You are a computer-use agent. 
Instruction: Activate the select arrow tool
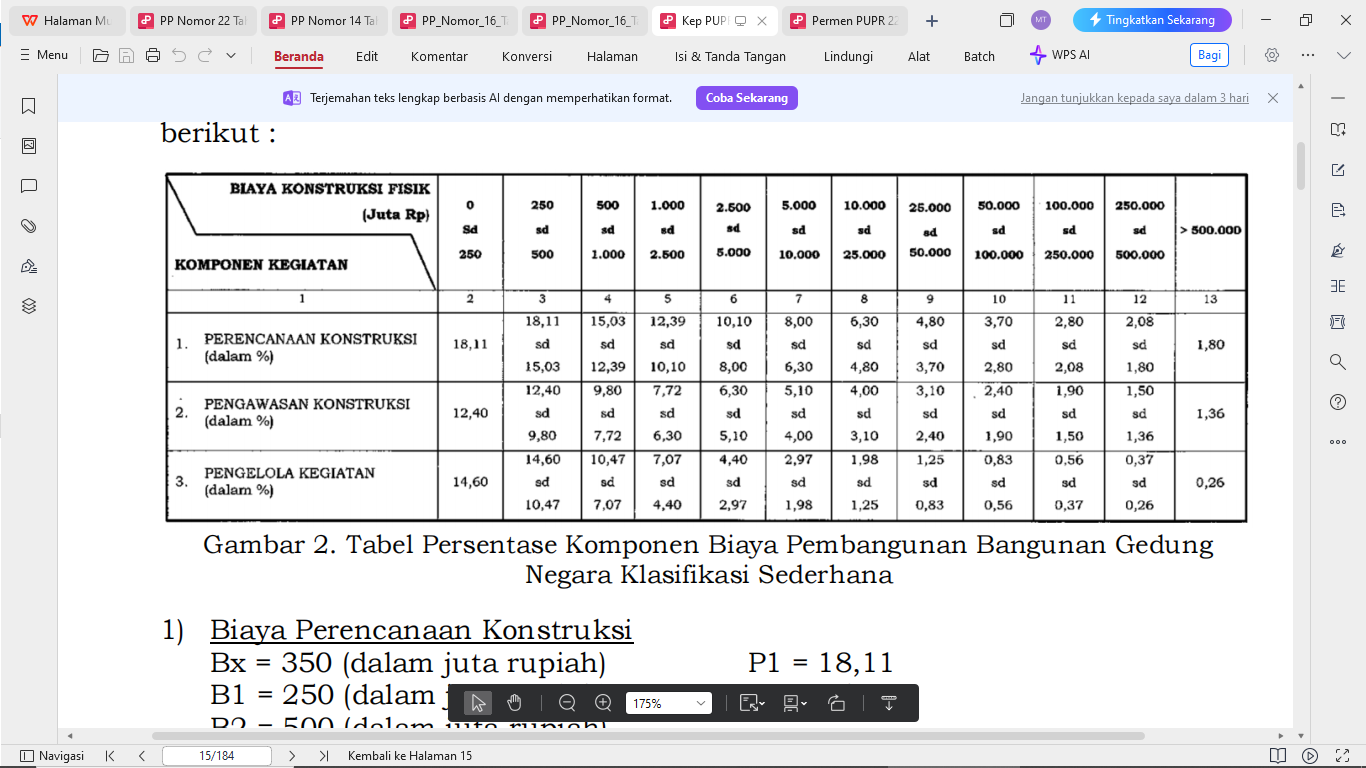pos(478,703)
